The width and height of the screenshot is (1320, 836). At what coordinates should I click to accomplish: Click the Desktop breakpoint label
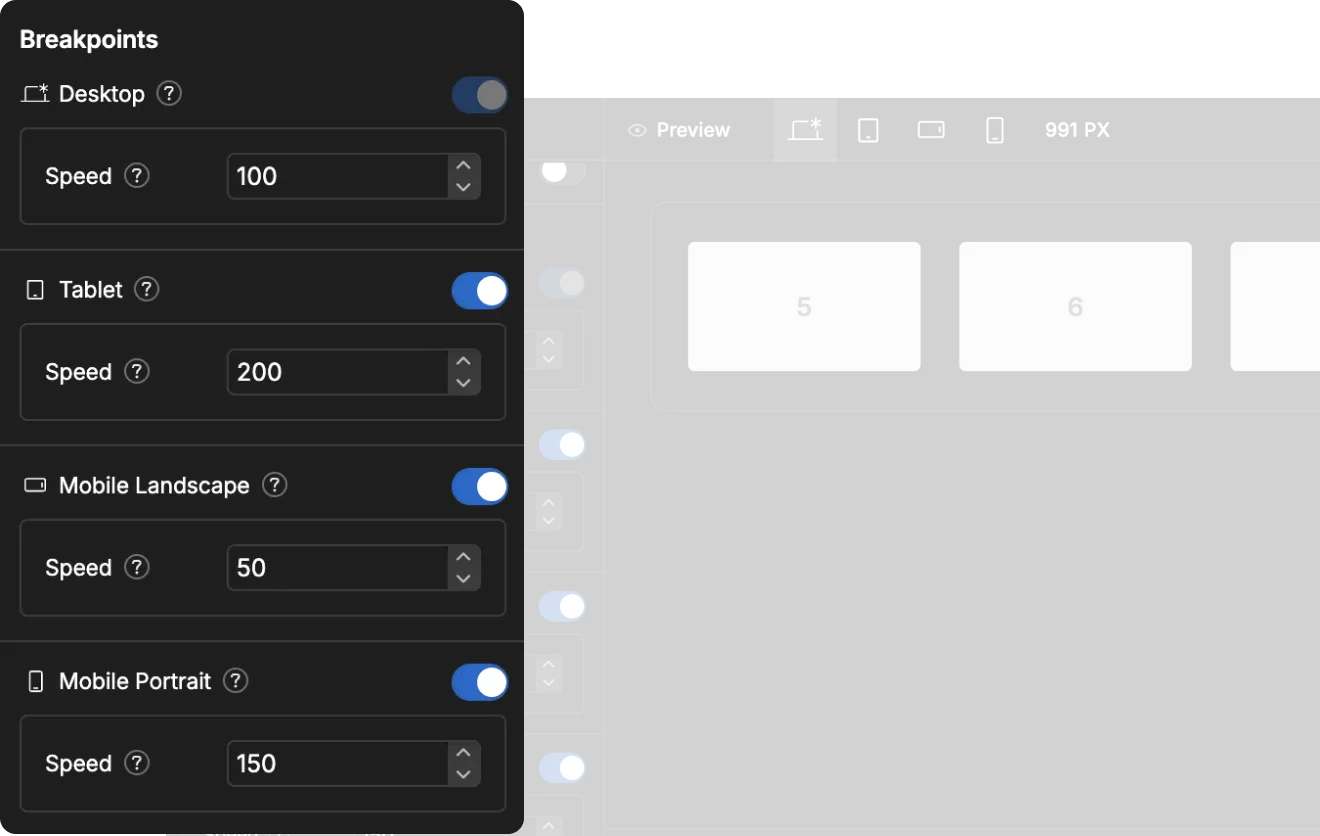102,94
